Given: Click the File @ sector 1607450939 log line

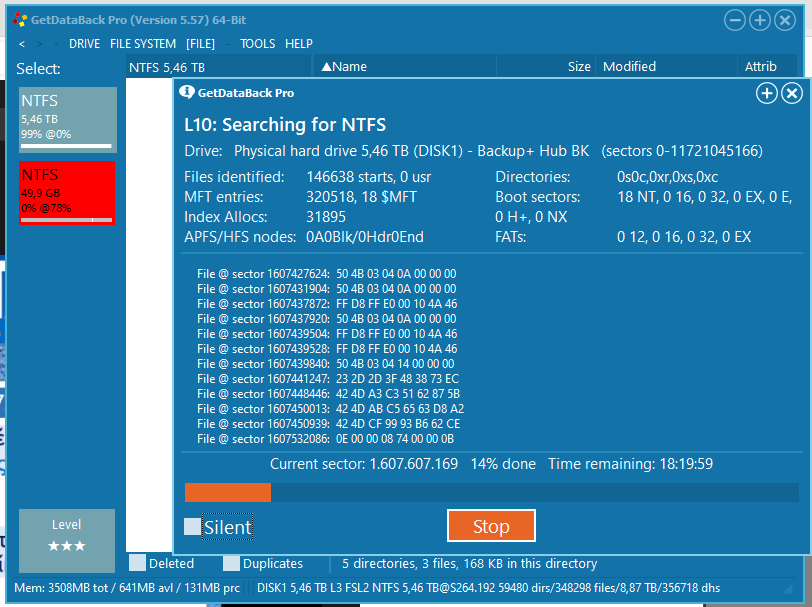Looking at the screenshot, I should click(x=328, y=424).
